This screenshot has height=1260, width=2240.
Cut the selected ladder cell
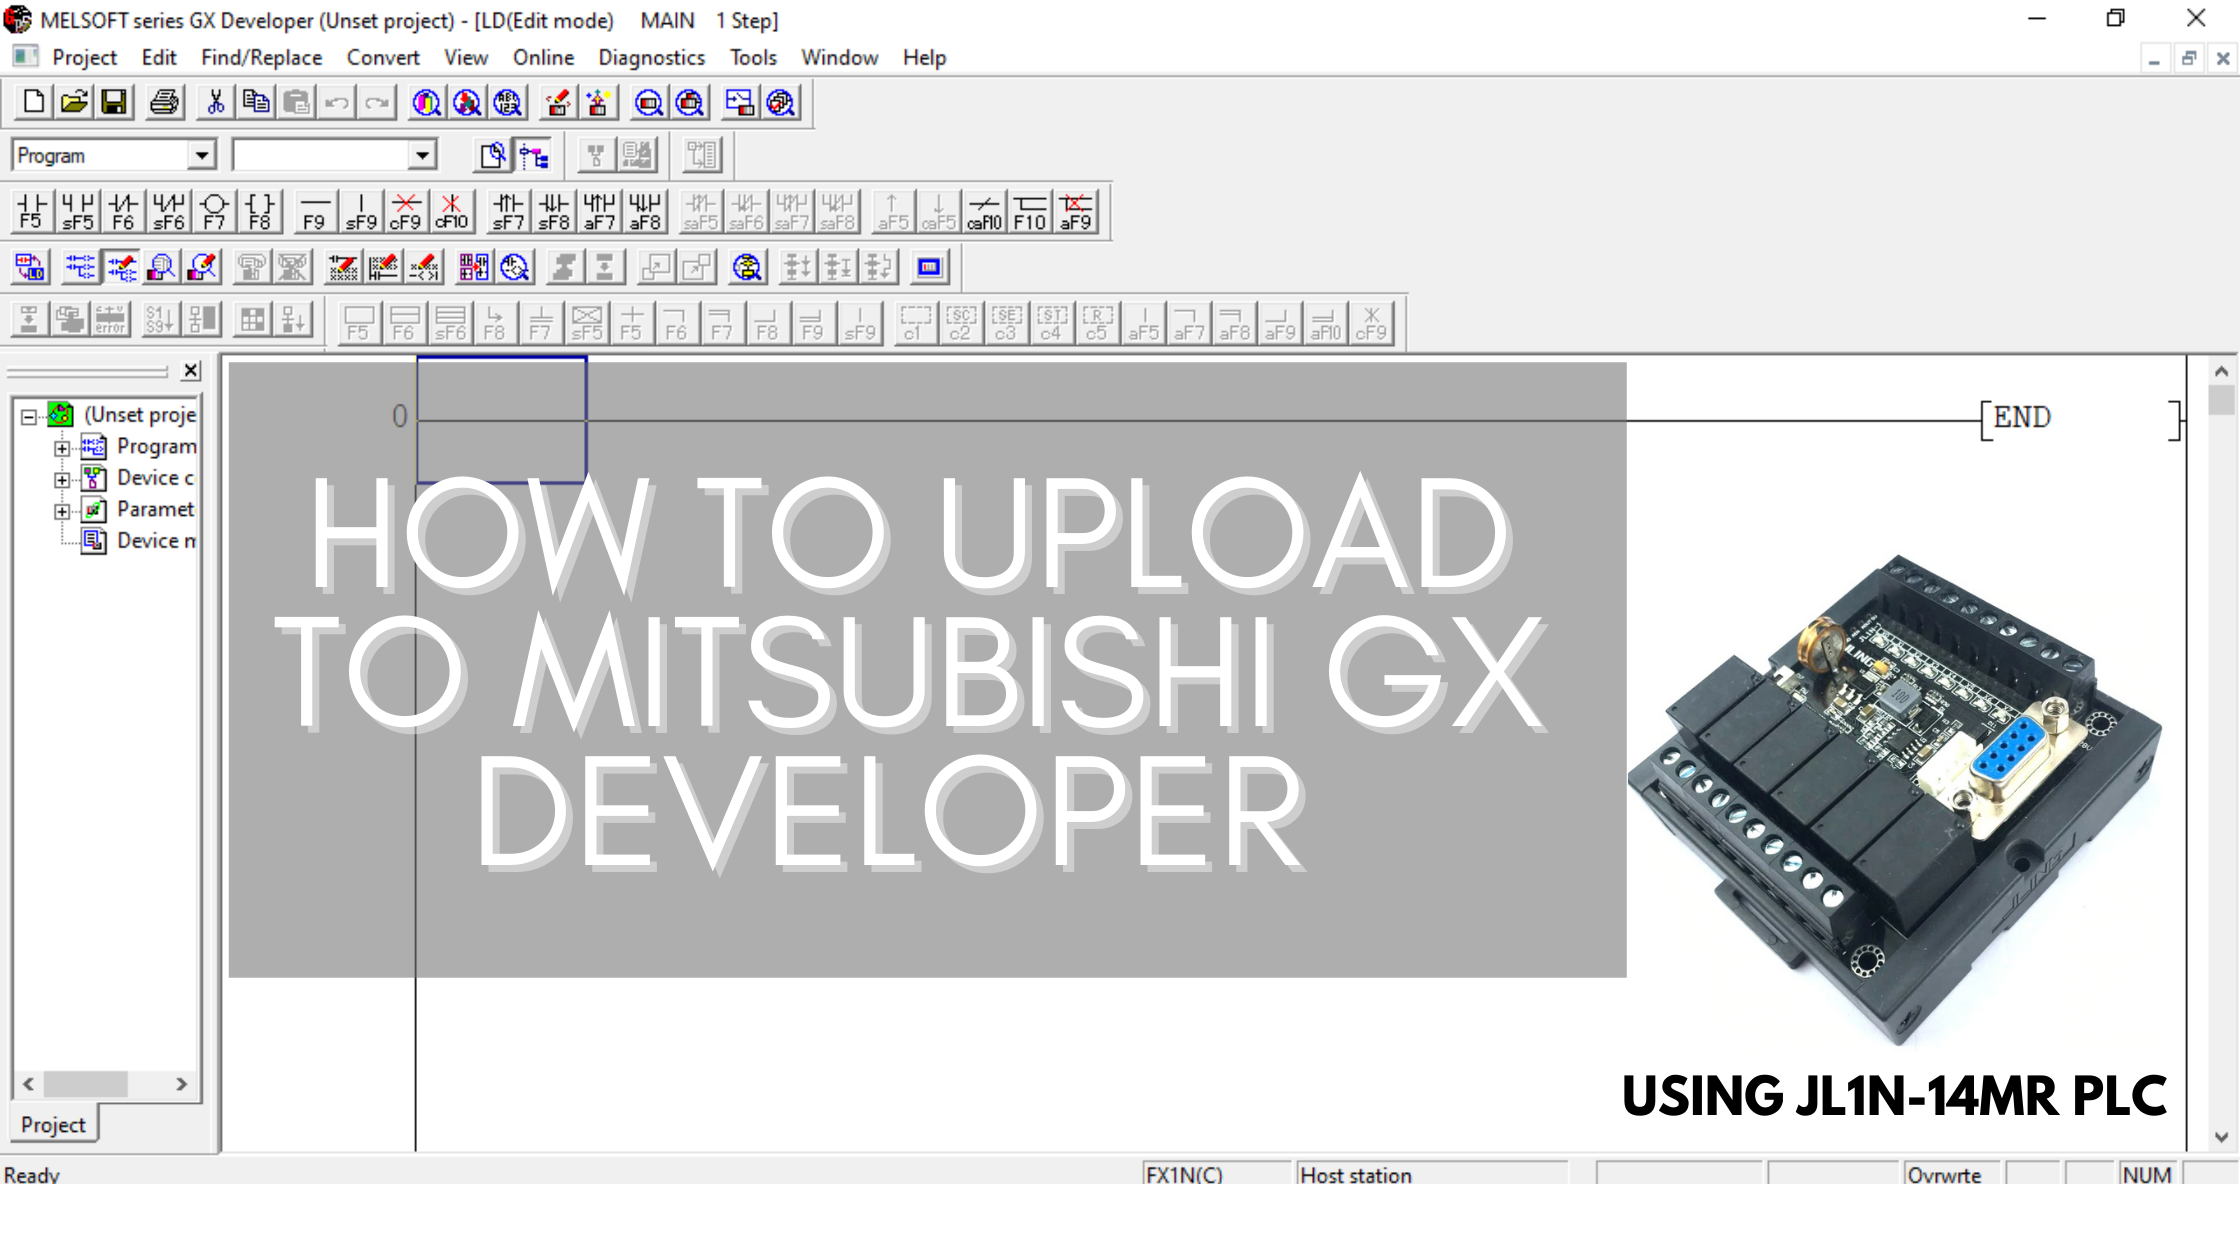click(214, 102)
